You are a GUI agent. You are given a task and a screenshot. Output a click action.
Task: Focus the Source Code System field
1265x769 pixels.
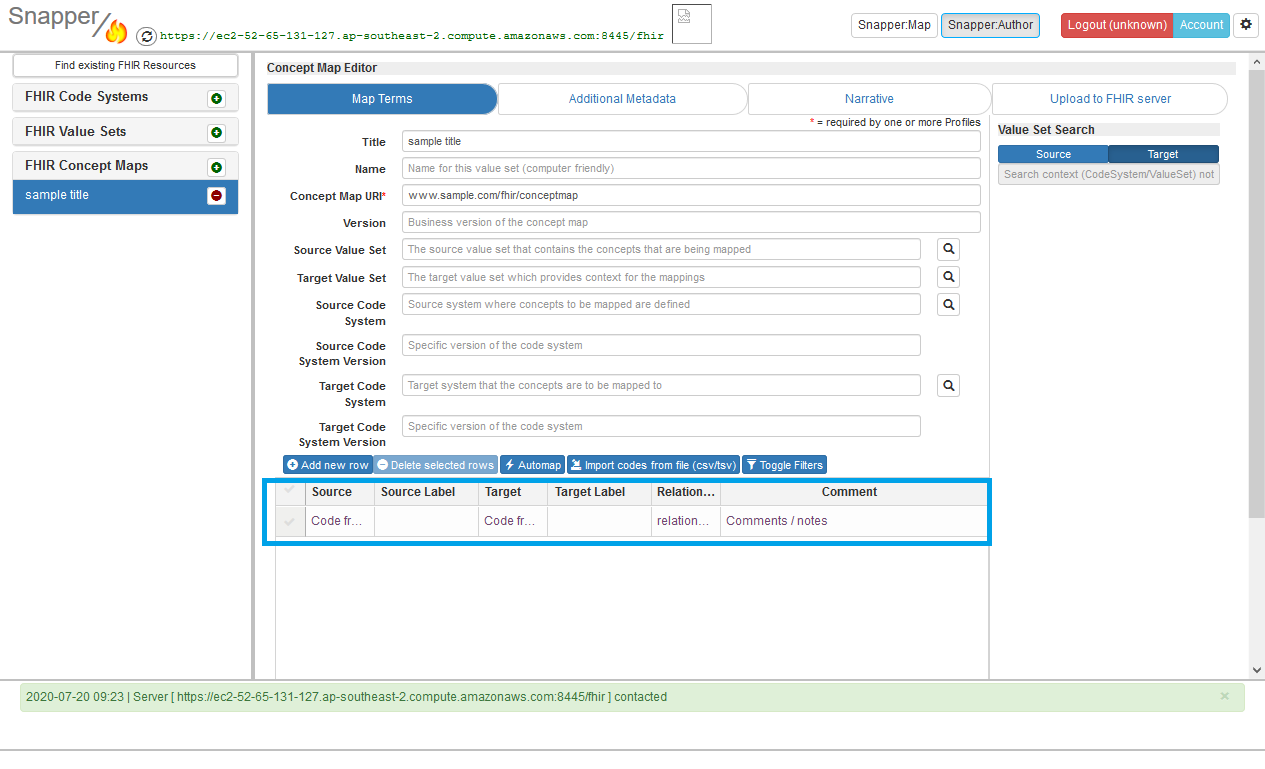point(661,304)
